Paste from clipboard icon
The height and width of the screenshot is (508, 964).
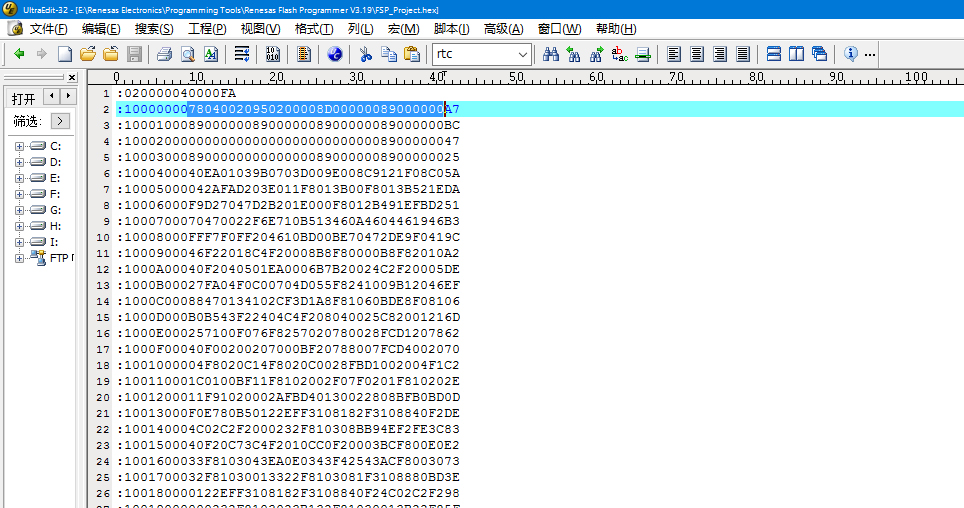click(412, 54)
